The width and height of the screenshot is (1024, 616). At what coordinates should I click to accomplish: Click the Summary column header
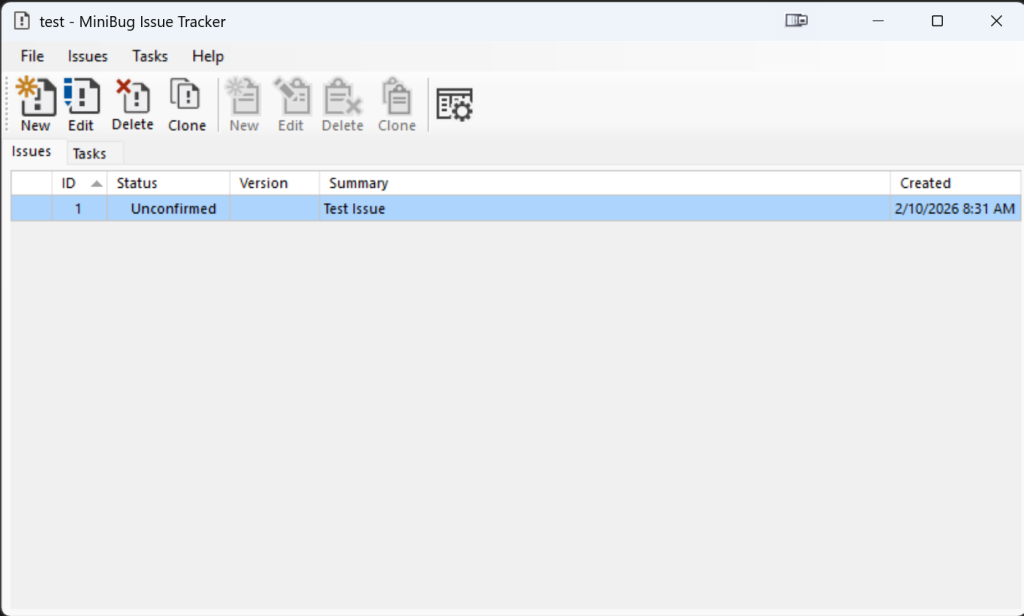358,183
